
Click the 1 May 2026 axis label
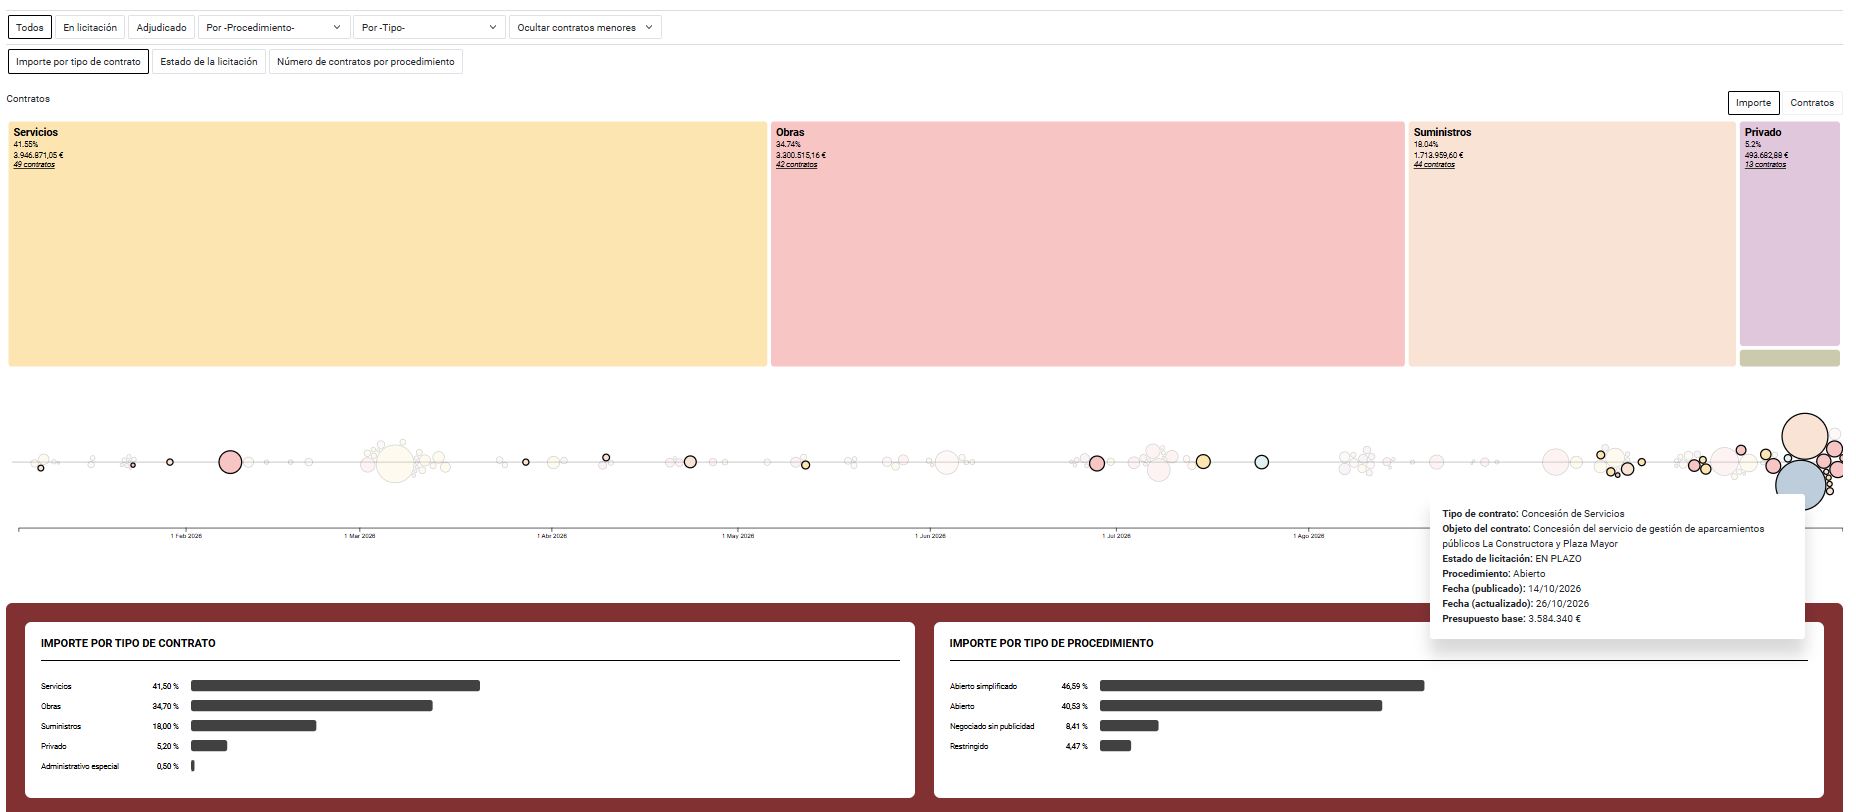tap(738, 536)
